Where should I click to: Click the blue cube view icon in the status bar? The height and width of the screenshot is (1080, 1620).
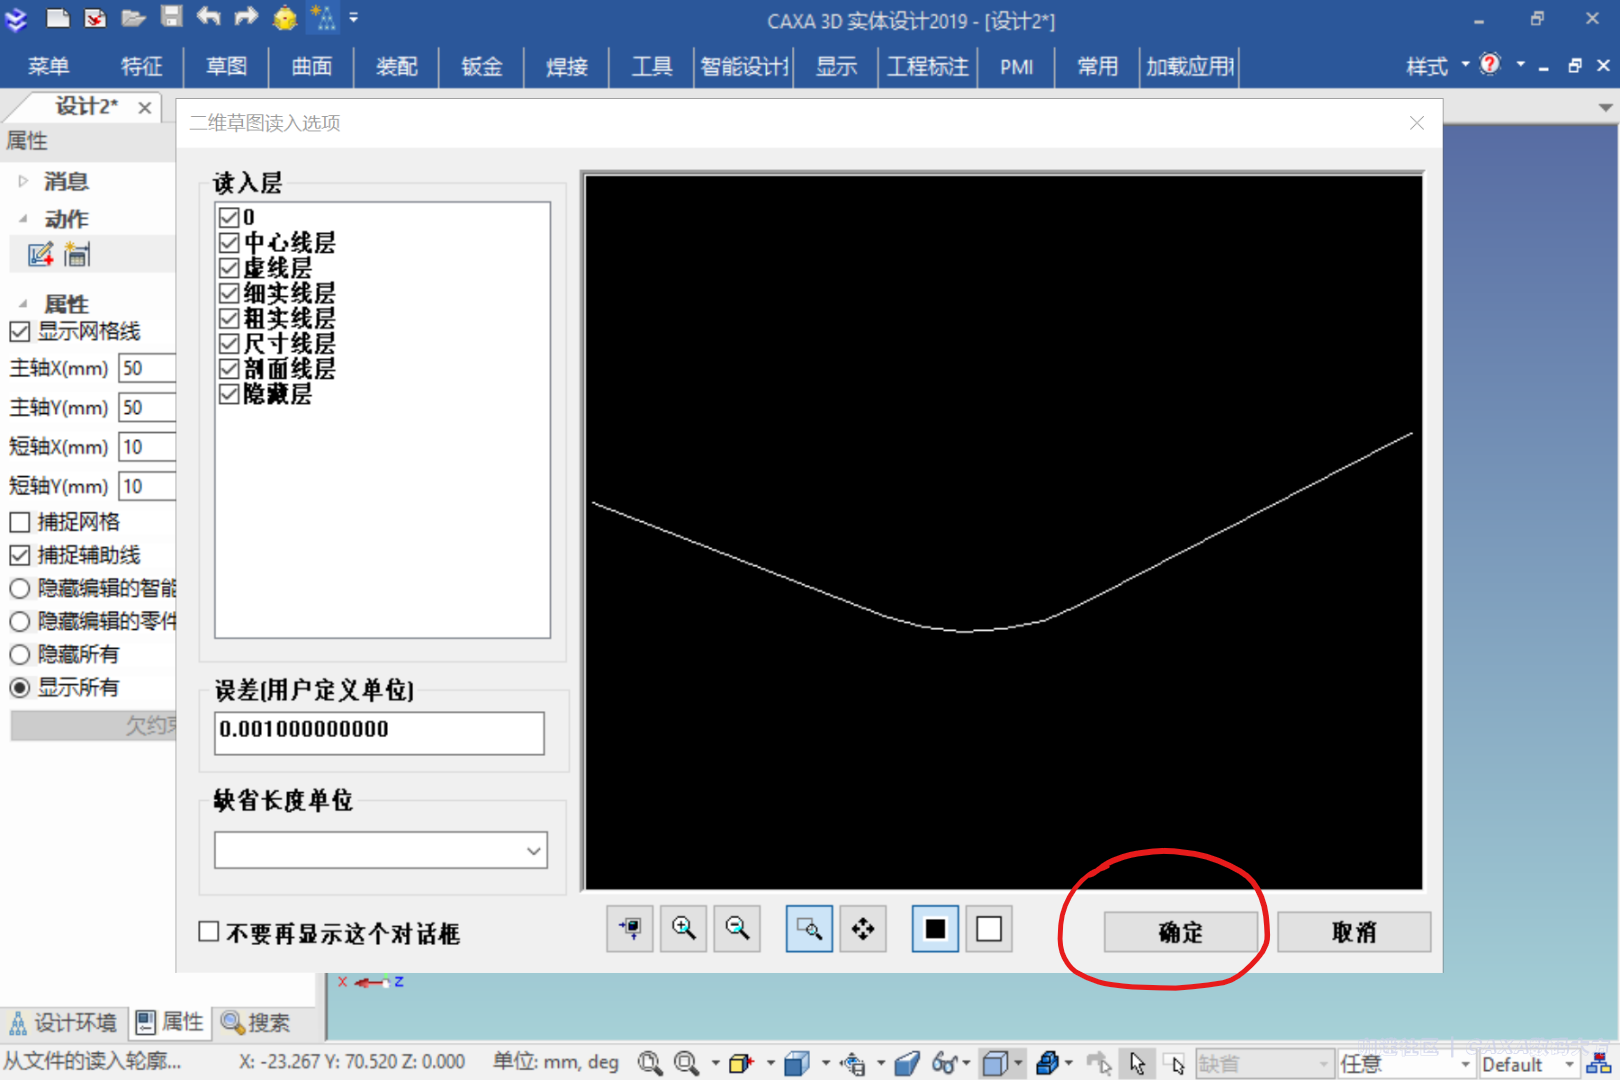pyautogui.click(x=797, y=1063)
